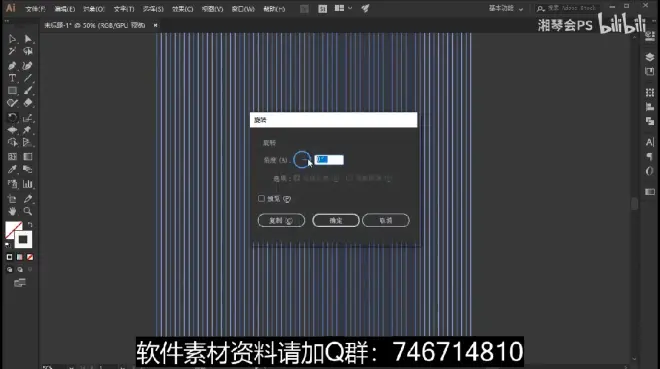Open the Type menu
Viewport: 660px width, 369px height.
click(x=123, y=9)
